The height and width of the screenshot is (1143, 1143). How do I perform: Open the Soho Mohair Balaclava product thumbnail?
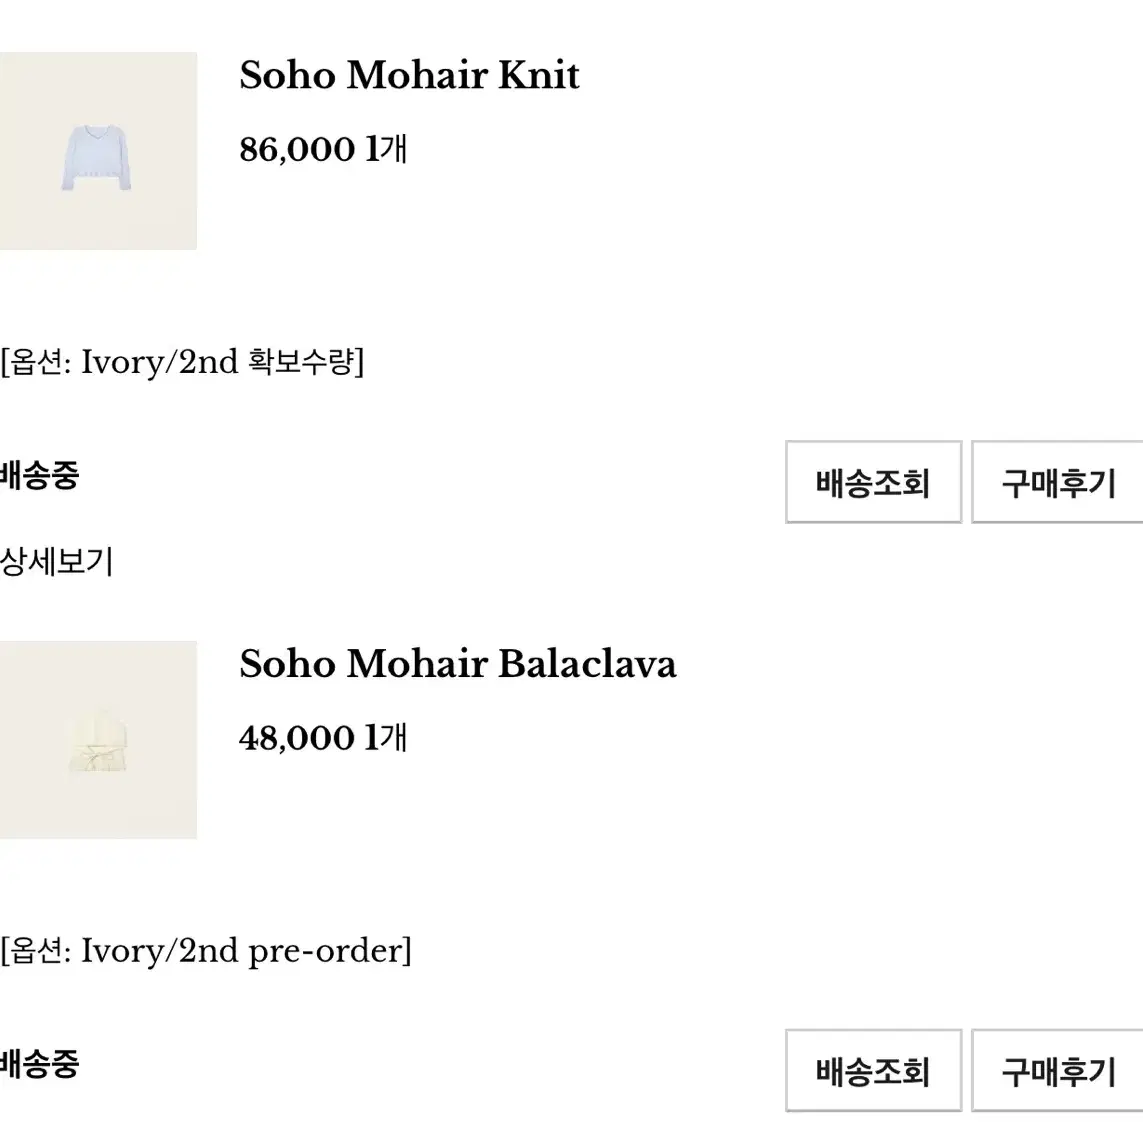click(98, 740)
